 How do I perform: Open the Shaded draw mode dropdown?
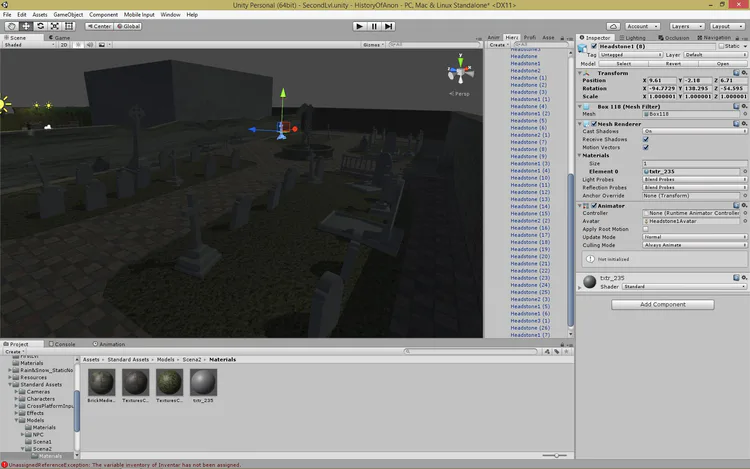coord(29,44)
